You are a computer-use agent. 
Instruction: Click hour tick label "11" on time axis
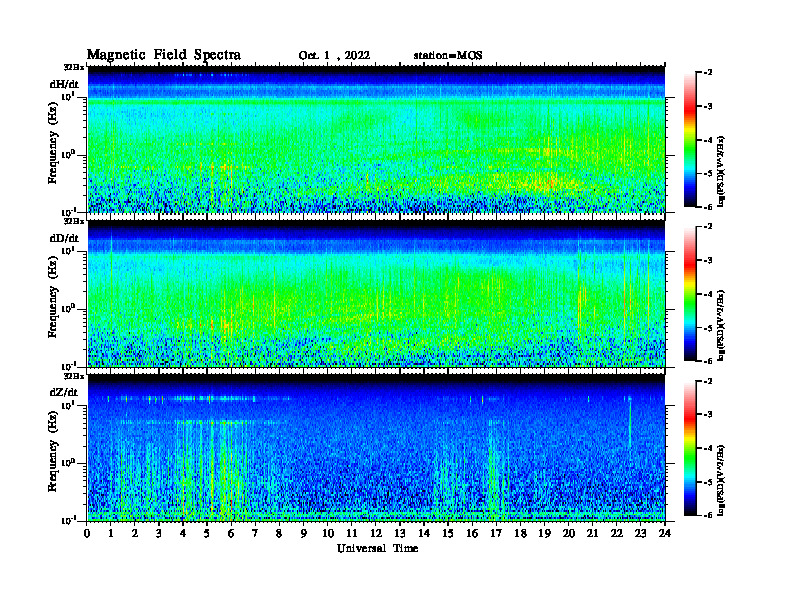pos(352,534)
